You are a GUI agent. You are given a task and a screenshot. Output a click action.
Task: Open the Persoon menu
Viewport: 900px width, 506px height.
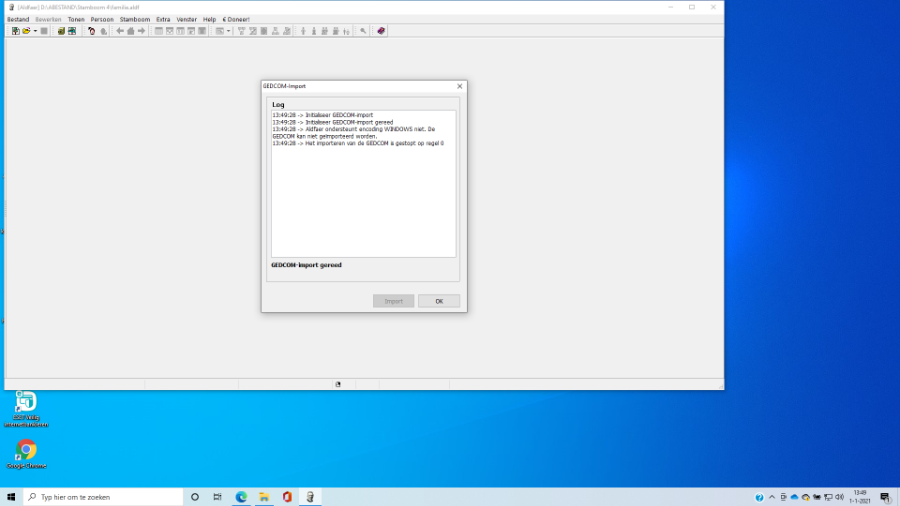(x=102, y=19)
